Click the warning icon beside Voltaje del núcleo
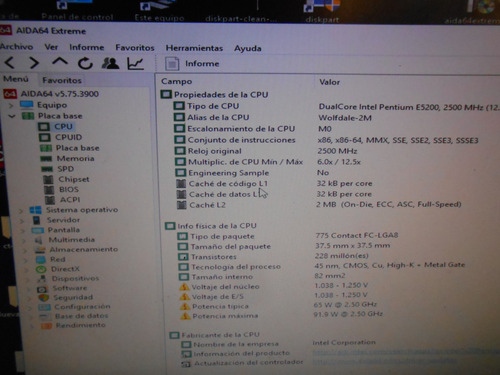 (x=184, y=287)
